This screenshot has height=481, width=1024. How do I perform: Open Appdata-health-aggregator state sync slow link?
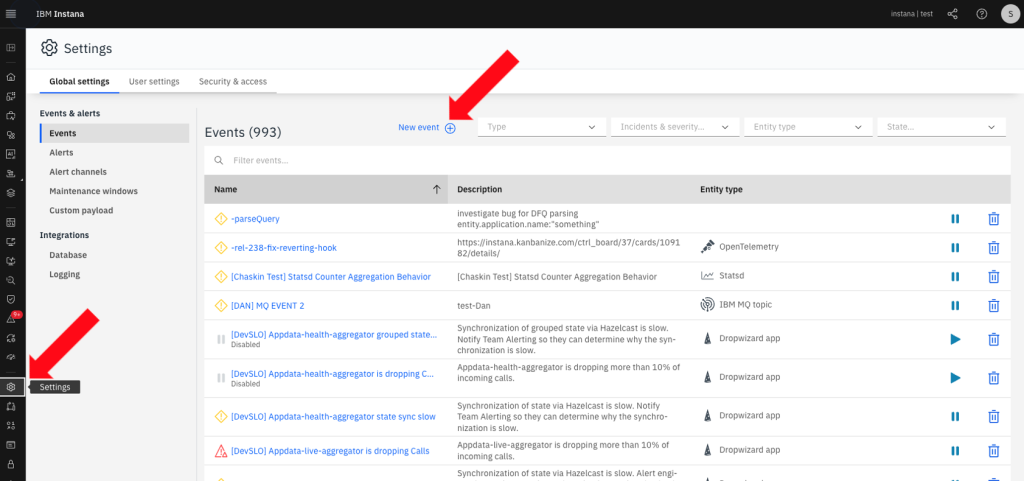tap(333, 416)
